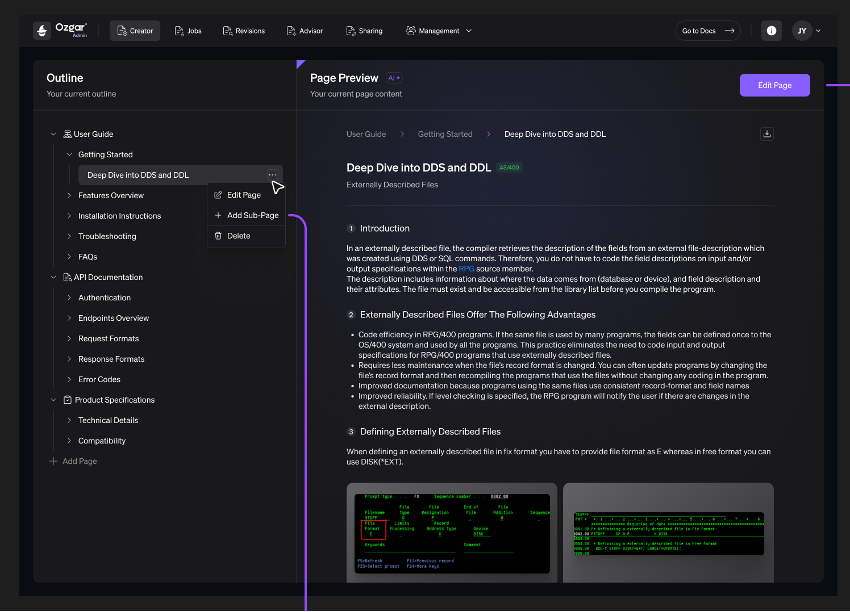Open the free format terminal screenshot thumbnail
This screenshot has width=850, height=612.
coord(668,533)
